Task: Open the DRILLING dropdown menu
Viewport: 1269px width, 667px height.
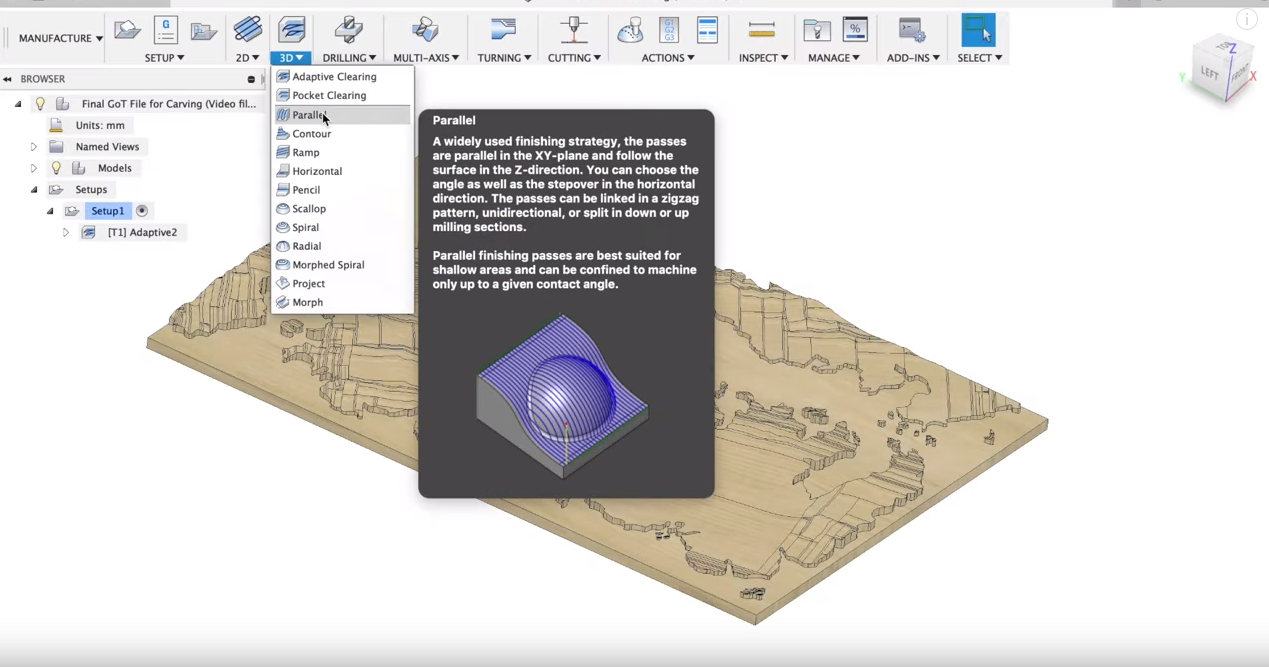Action: pyautogui.click(x=349, y=58)
